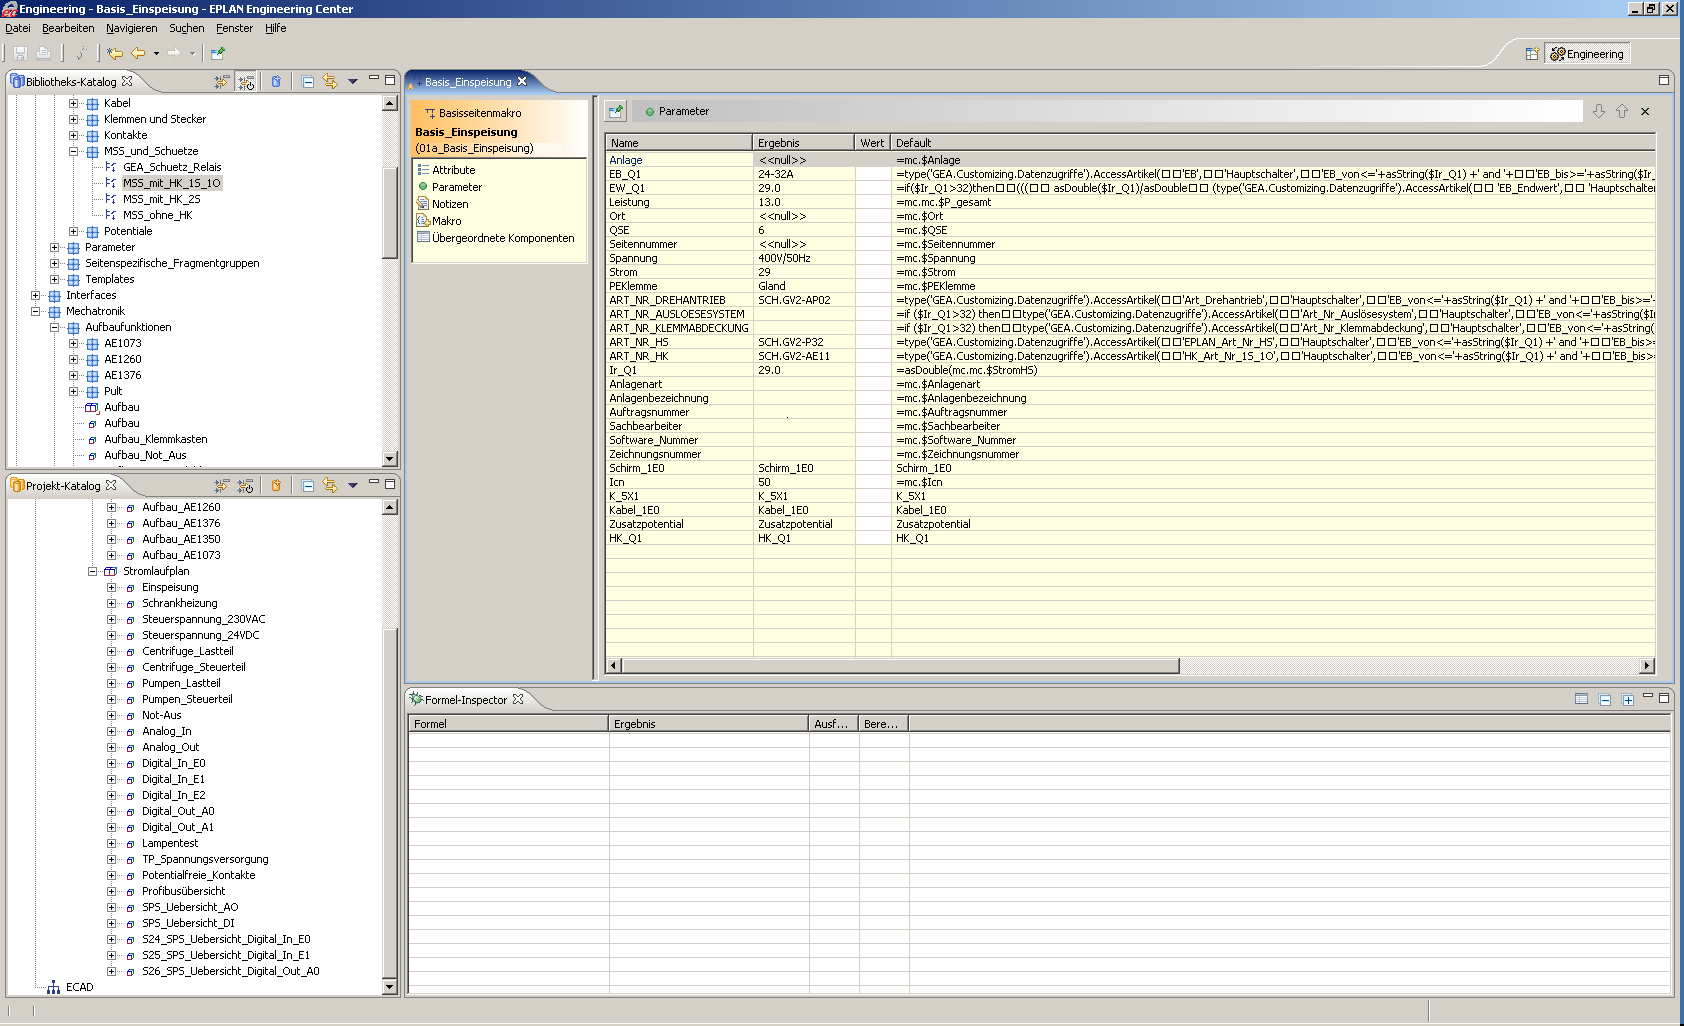Click the horizontal scrollbar of the parameter table
This screenshot has width=1684, height=1026.
900,666
